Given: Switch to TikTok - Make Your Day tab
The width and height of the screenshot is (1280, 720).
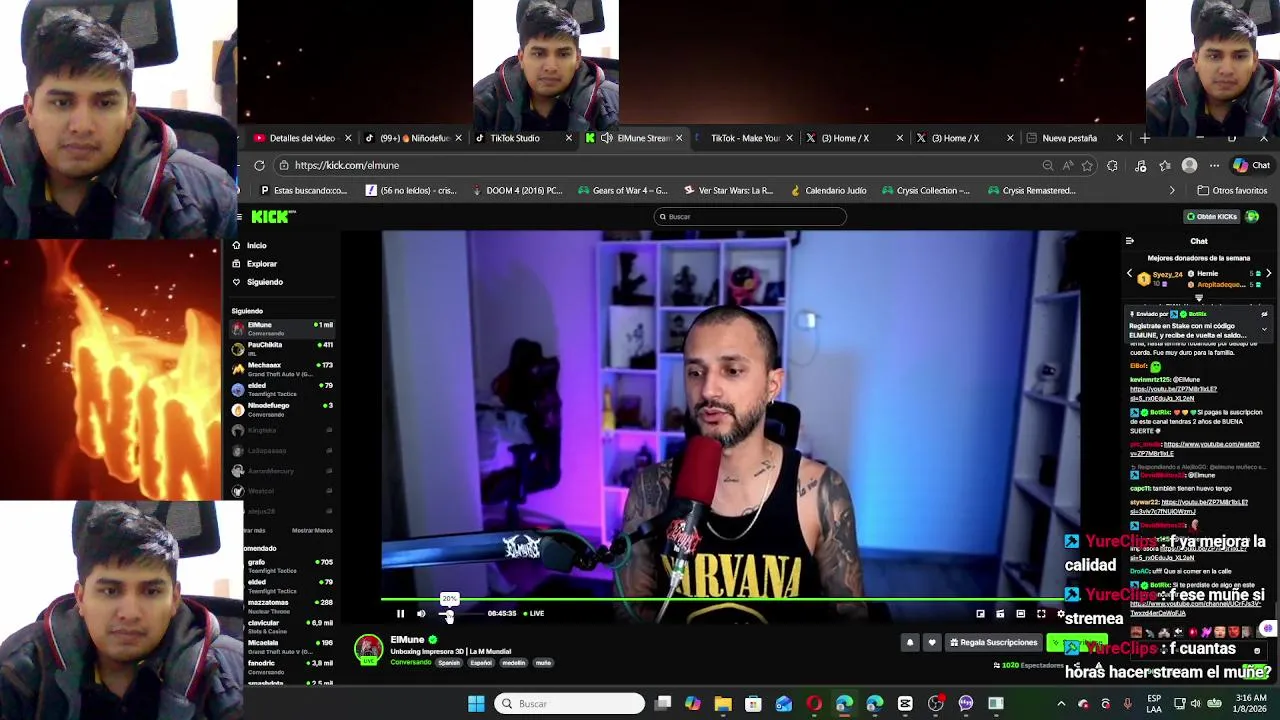Looking at the screenshot, I should 740,138.
